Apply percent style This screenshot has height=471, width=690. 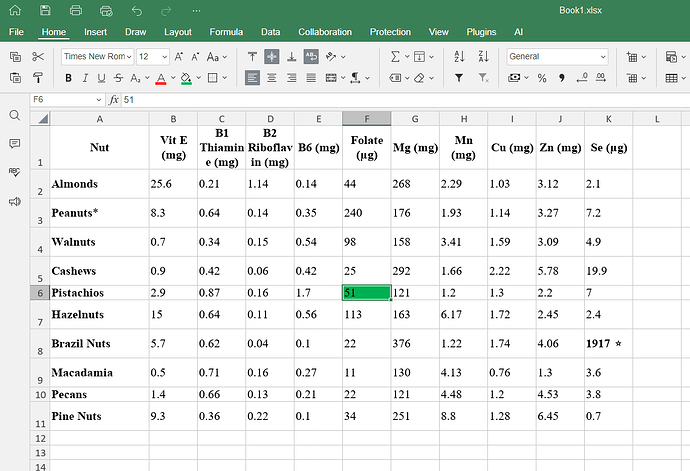tap(542, 78)
